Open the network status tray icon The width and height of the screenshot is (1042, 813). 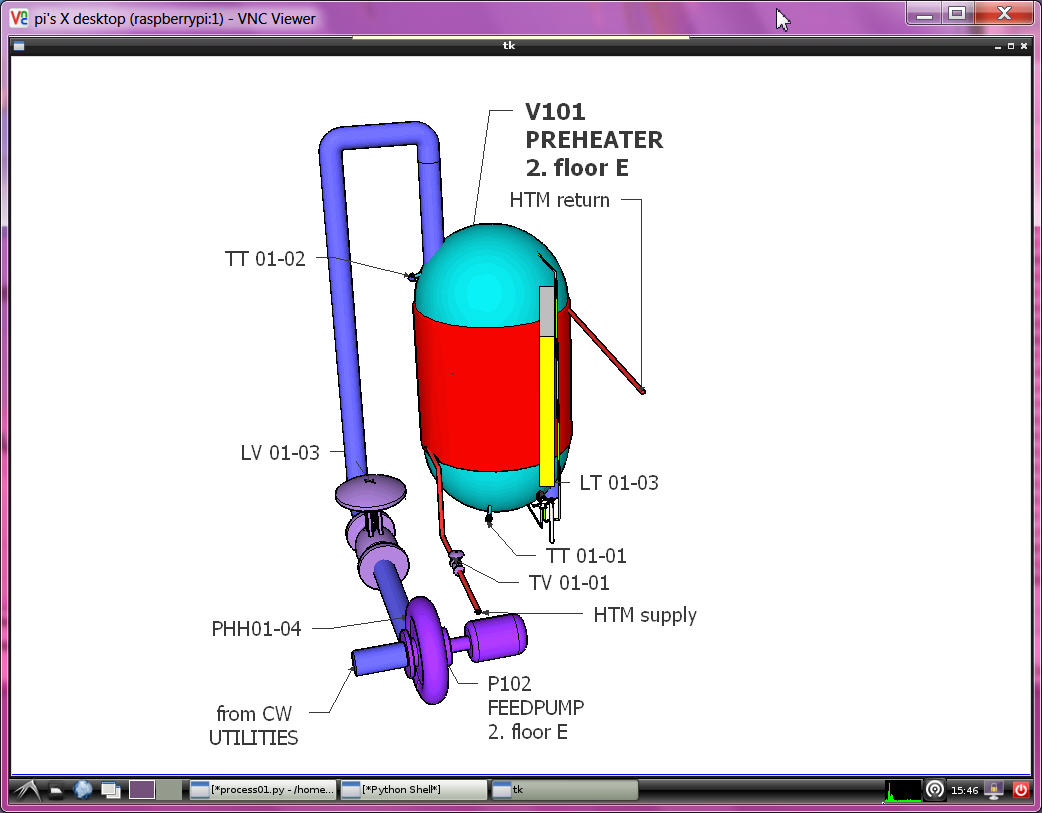point(935,790)
